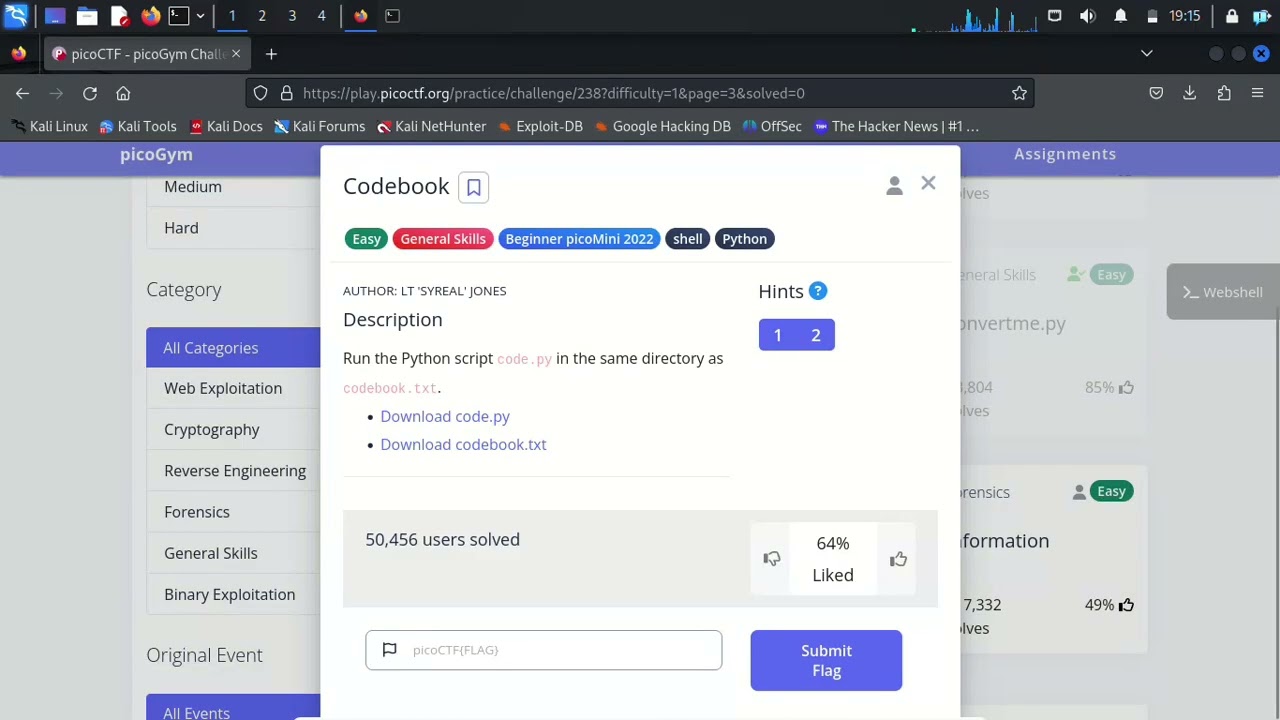The image size is (1280, 720).
Task: Close the picoCTF browser tab
Action: [x=236, y=54]
